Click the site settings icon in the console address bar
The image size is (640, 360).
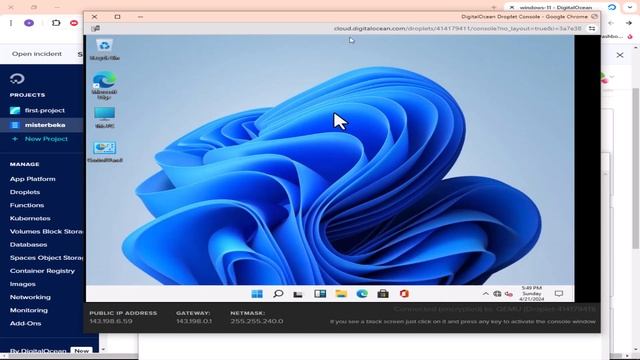point(592,29)
